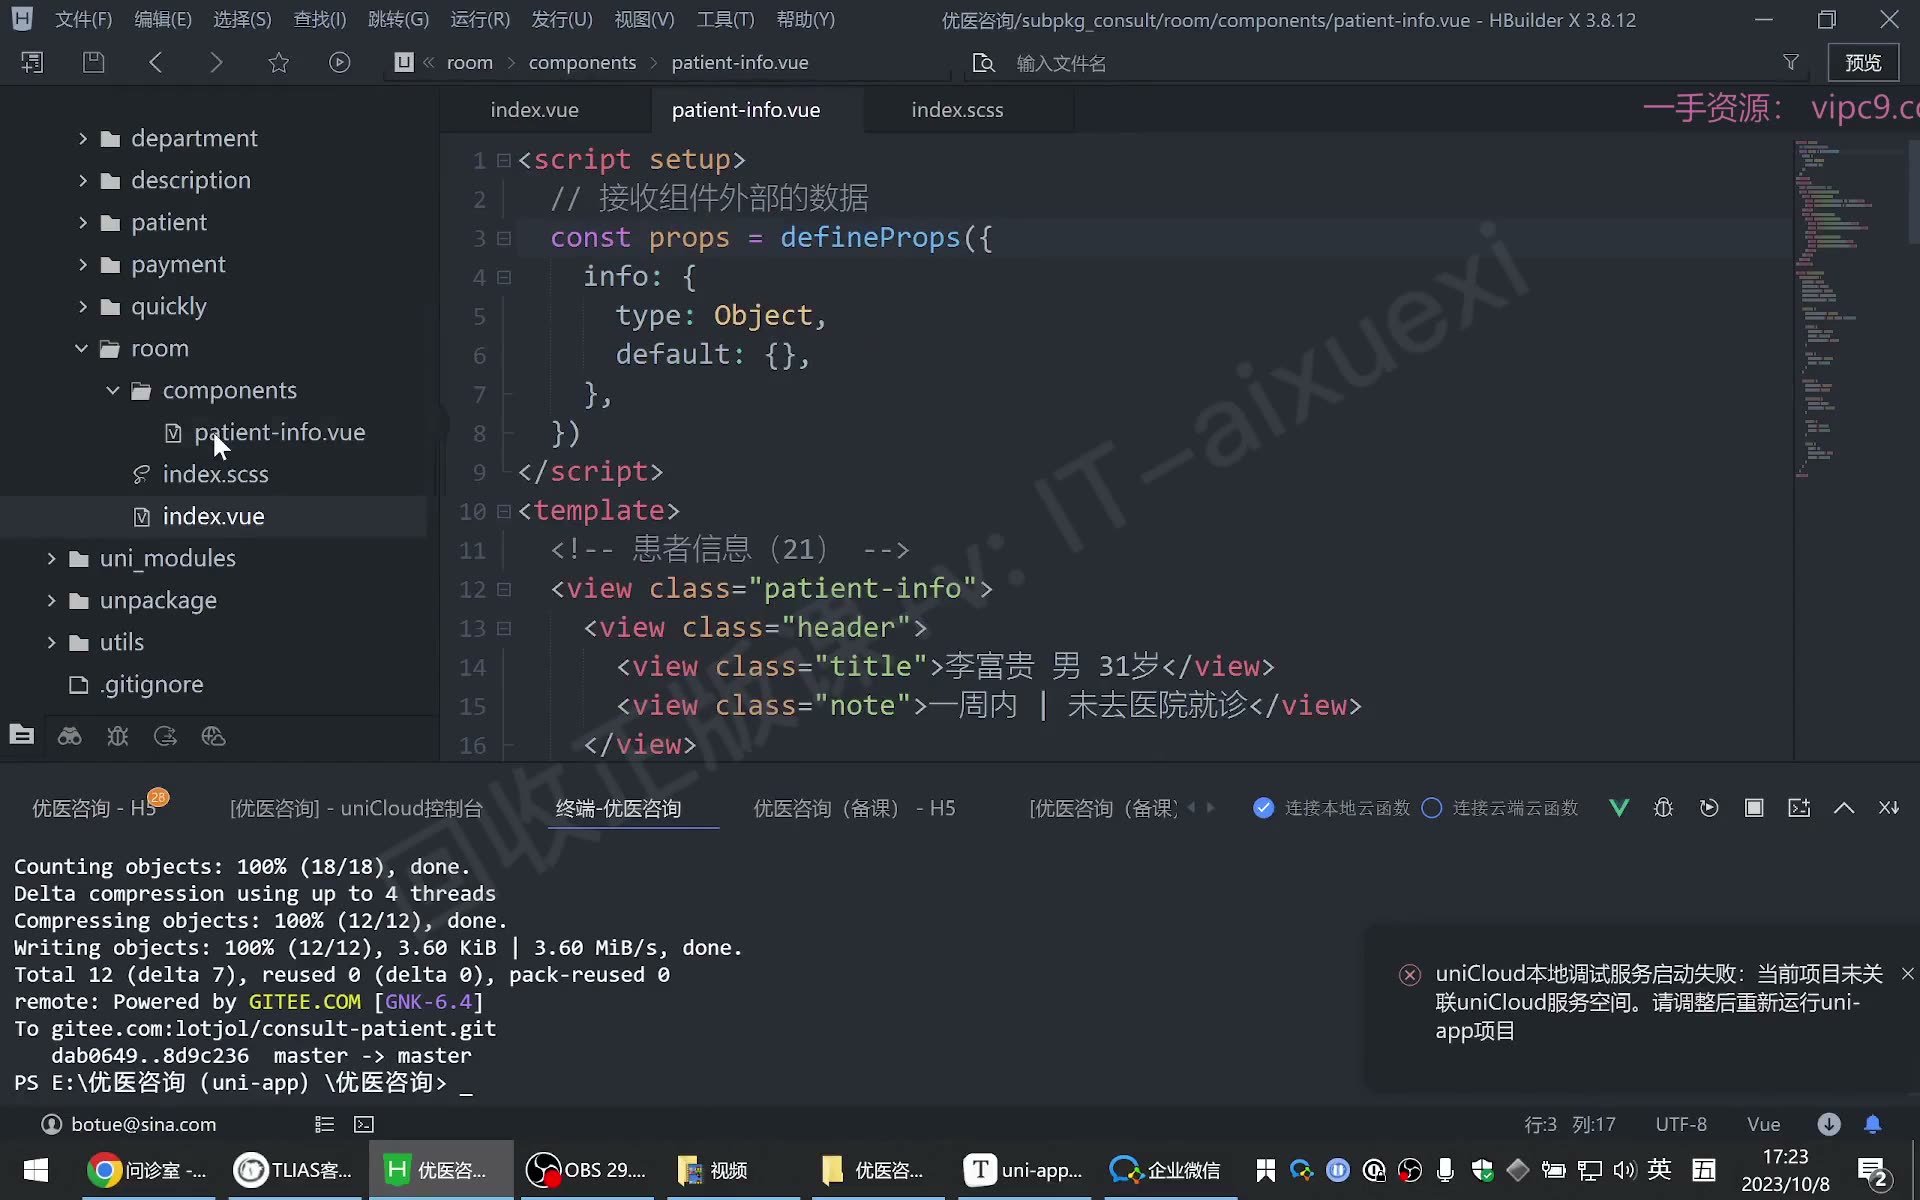
Task: Click the stop square icon in console toolbar
Action: 1754,808
